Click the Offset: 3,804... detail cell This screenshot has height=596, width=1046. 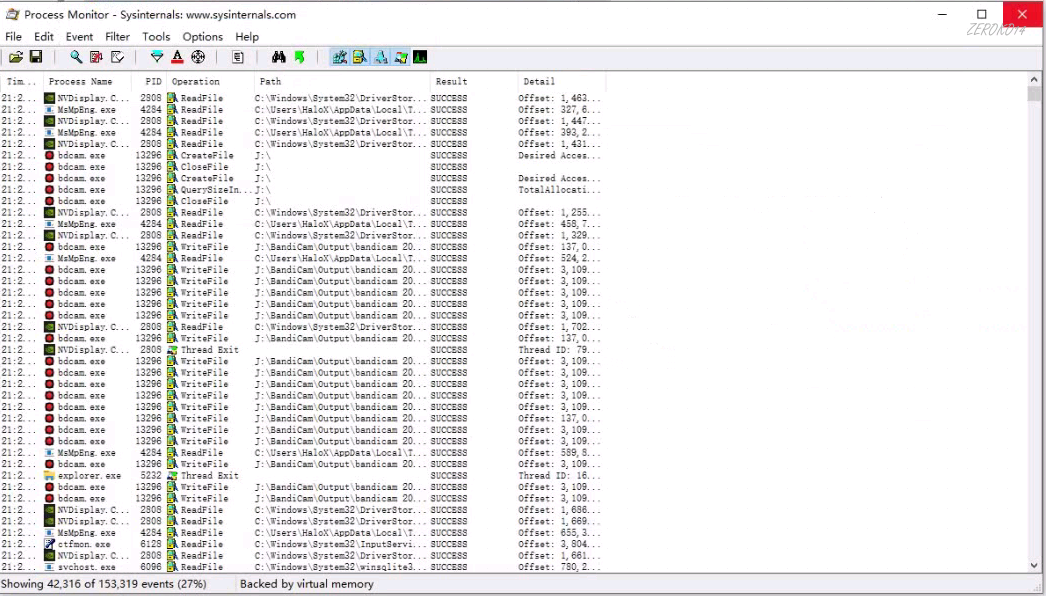559,544
